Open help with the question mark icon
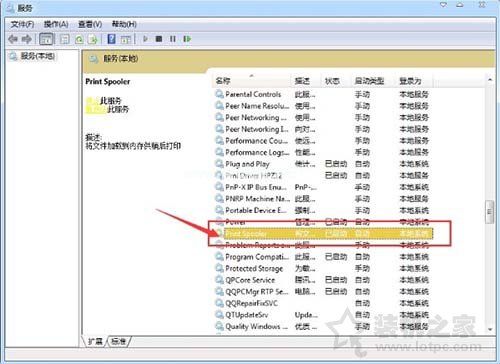This screenshot has width=500, height=364. coord(112,39)
